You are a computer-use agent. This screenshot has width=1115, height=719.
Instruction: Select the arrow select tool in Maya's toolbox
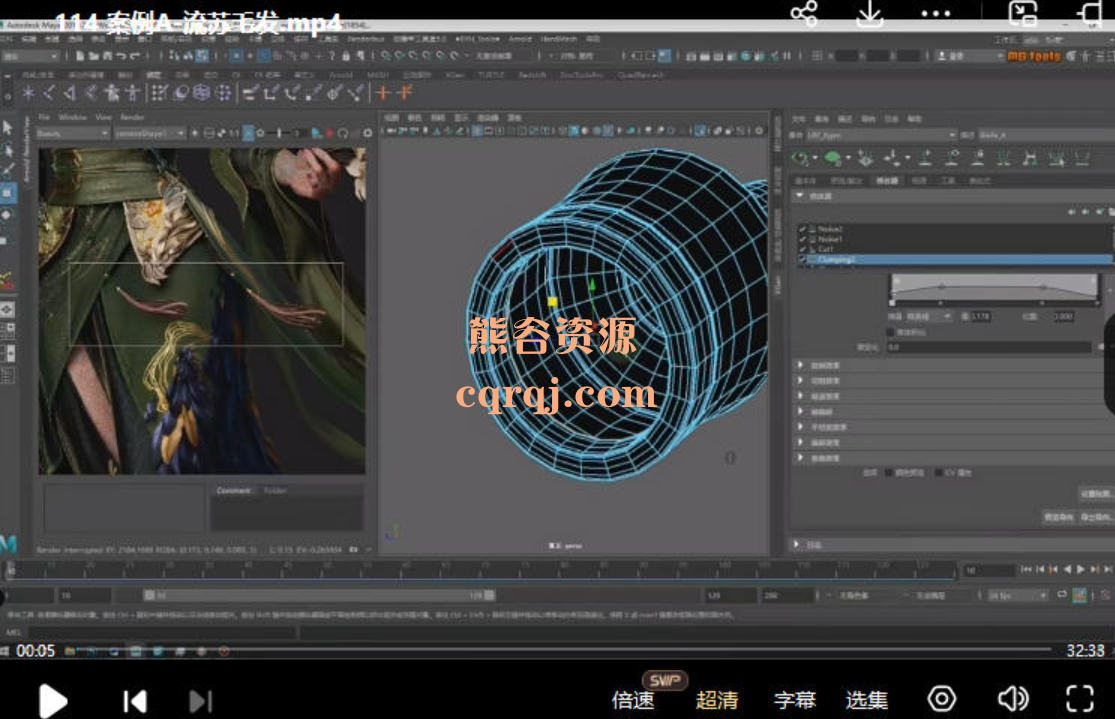(x=8, y=127)
